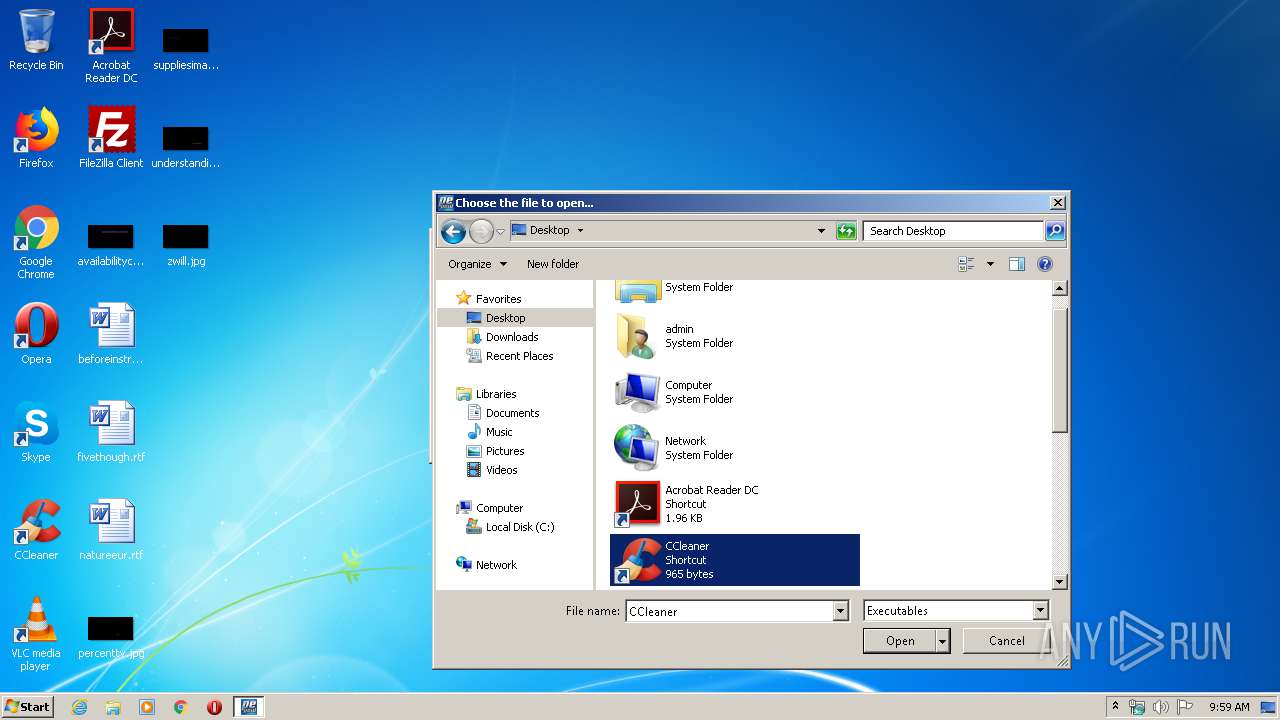The width and height of the screenshot is (1280, 720).
Task: Open the Executables file type dropdown
Action: click(955, 611)
